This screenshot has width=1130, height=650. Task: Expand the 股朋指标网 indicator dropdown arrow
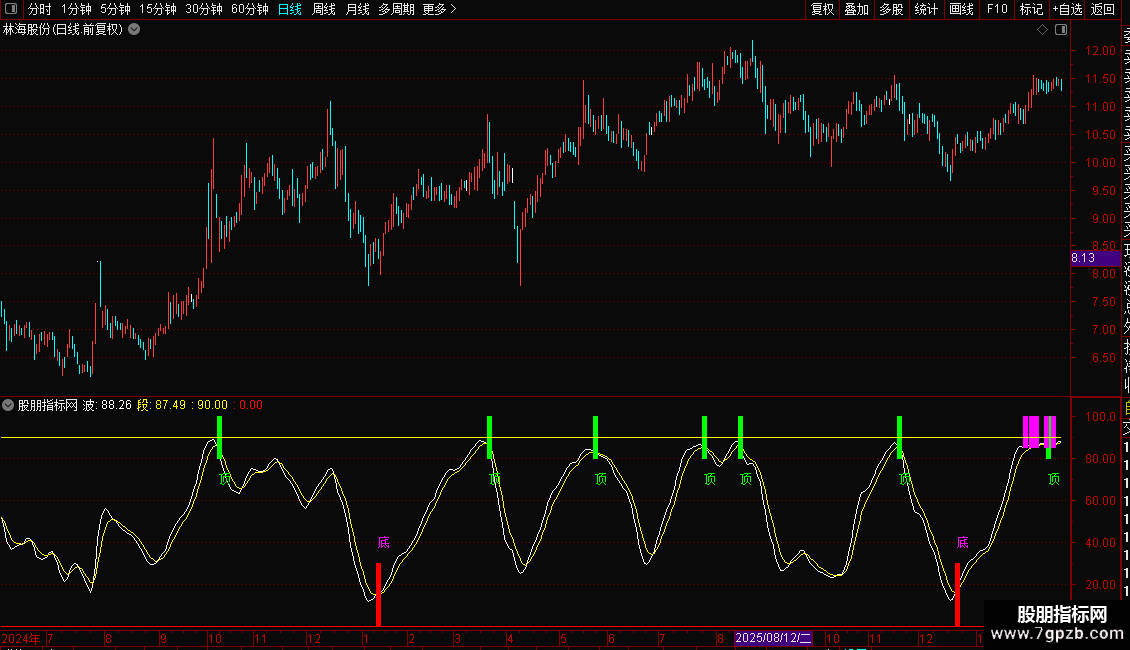[8, 405]
